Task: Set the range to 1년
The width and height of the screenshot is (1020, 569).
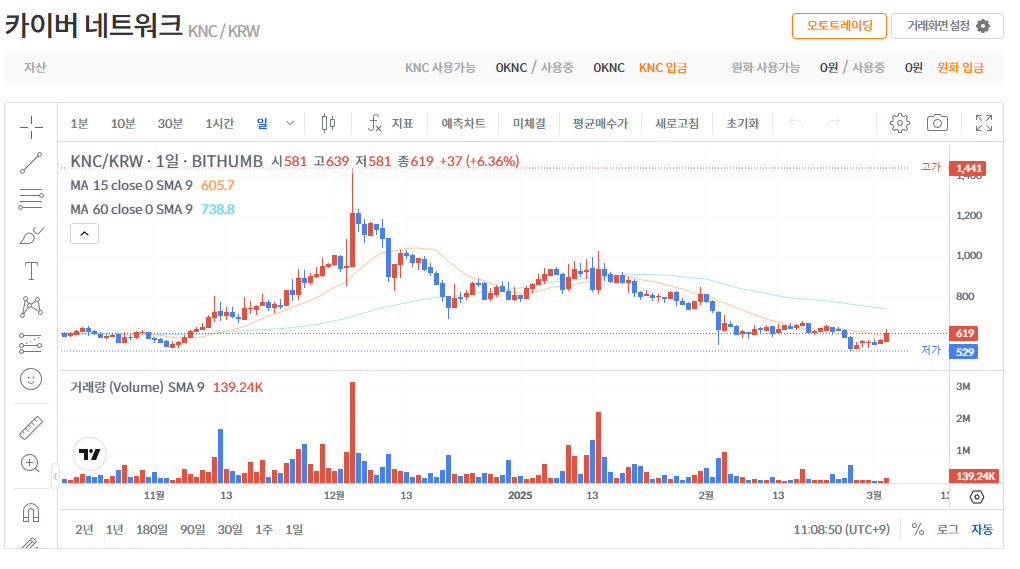Action: [x=114, y=529]
